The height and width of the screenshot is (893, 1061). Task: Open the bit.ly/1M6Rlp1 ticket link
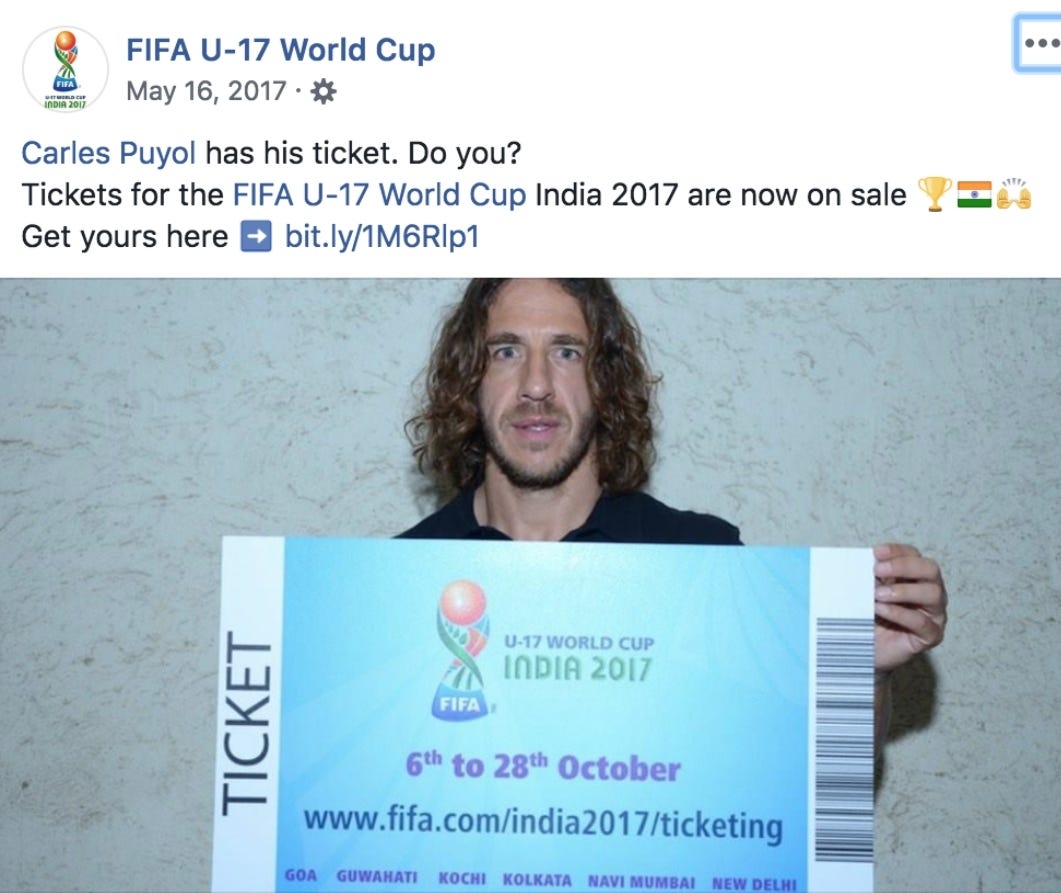coord(382,237)
